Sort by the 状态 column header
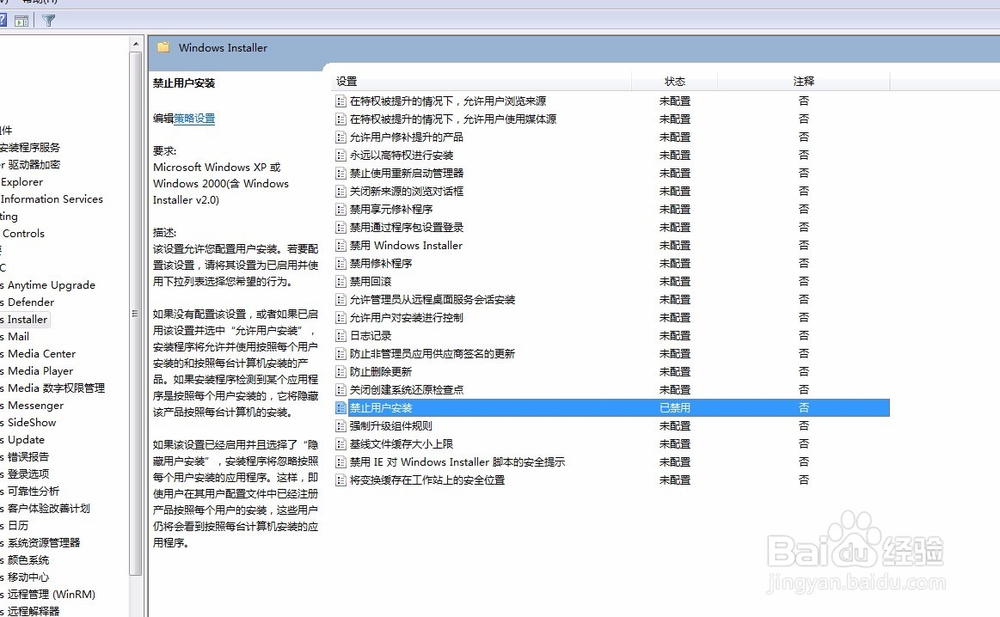Viewport: 1000px width, 617px height. click(x=675, y=81)
